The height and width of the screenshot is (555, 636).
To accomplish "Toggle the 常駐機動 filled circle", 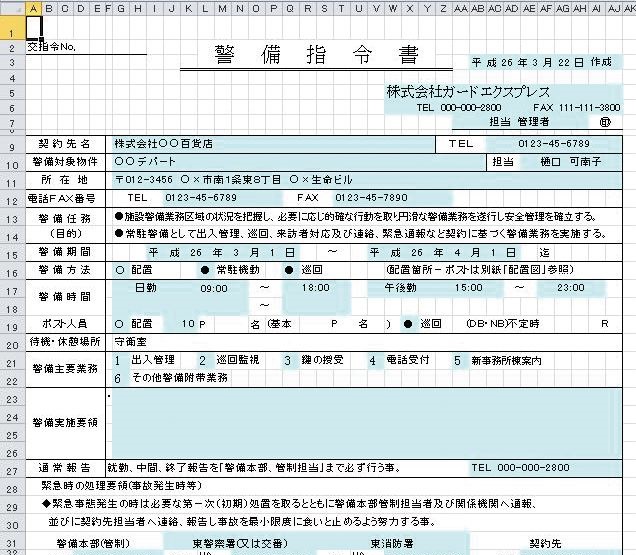I will 205,270.
